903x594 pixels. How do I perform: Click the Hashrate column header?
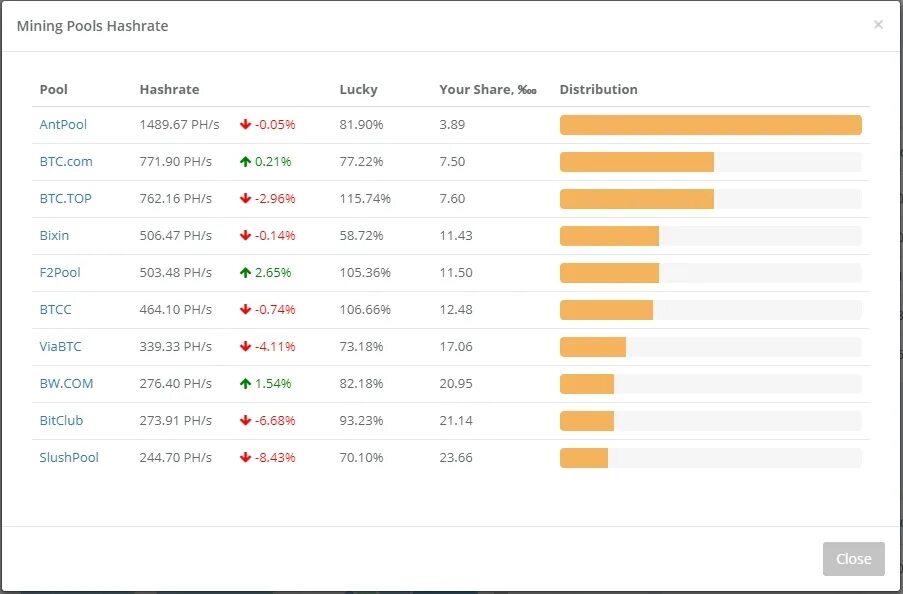[x=169, y=89]
